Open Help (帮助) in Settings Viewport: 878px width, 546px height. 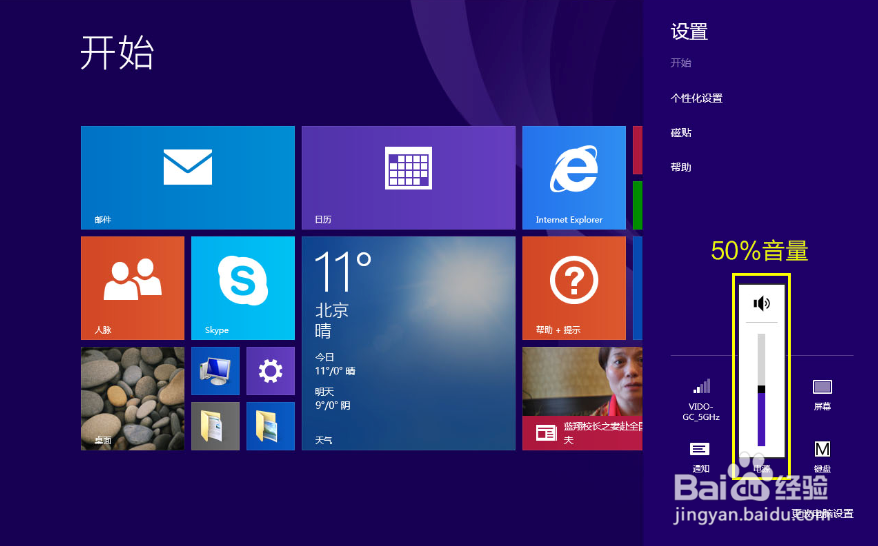pyautogui.click(x=681, y=167)
